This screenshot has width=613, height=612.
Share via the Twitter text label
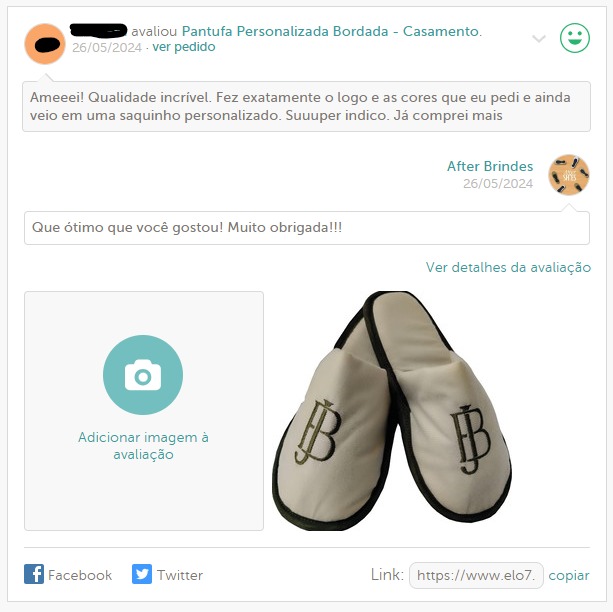[x=180, y=575]
